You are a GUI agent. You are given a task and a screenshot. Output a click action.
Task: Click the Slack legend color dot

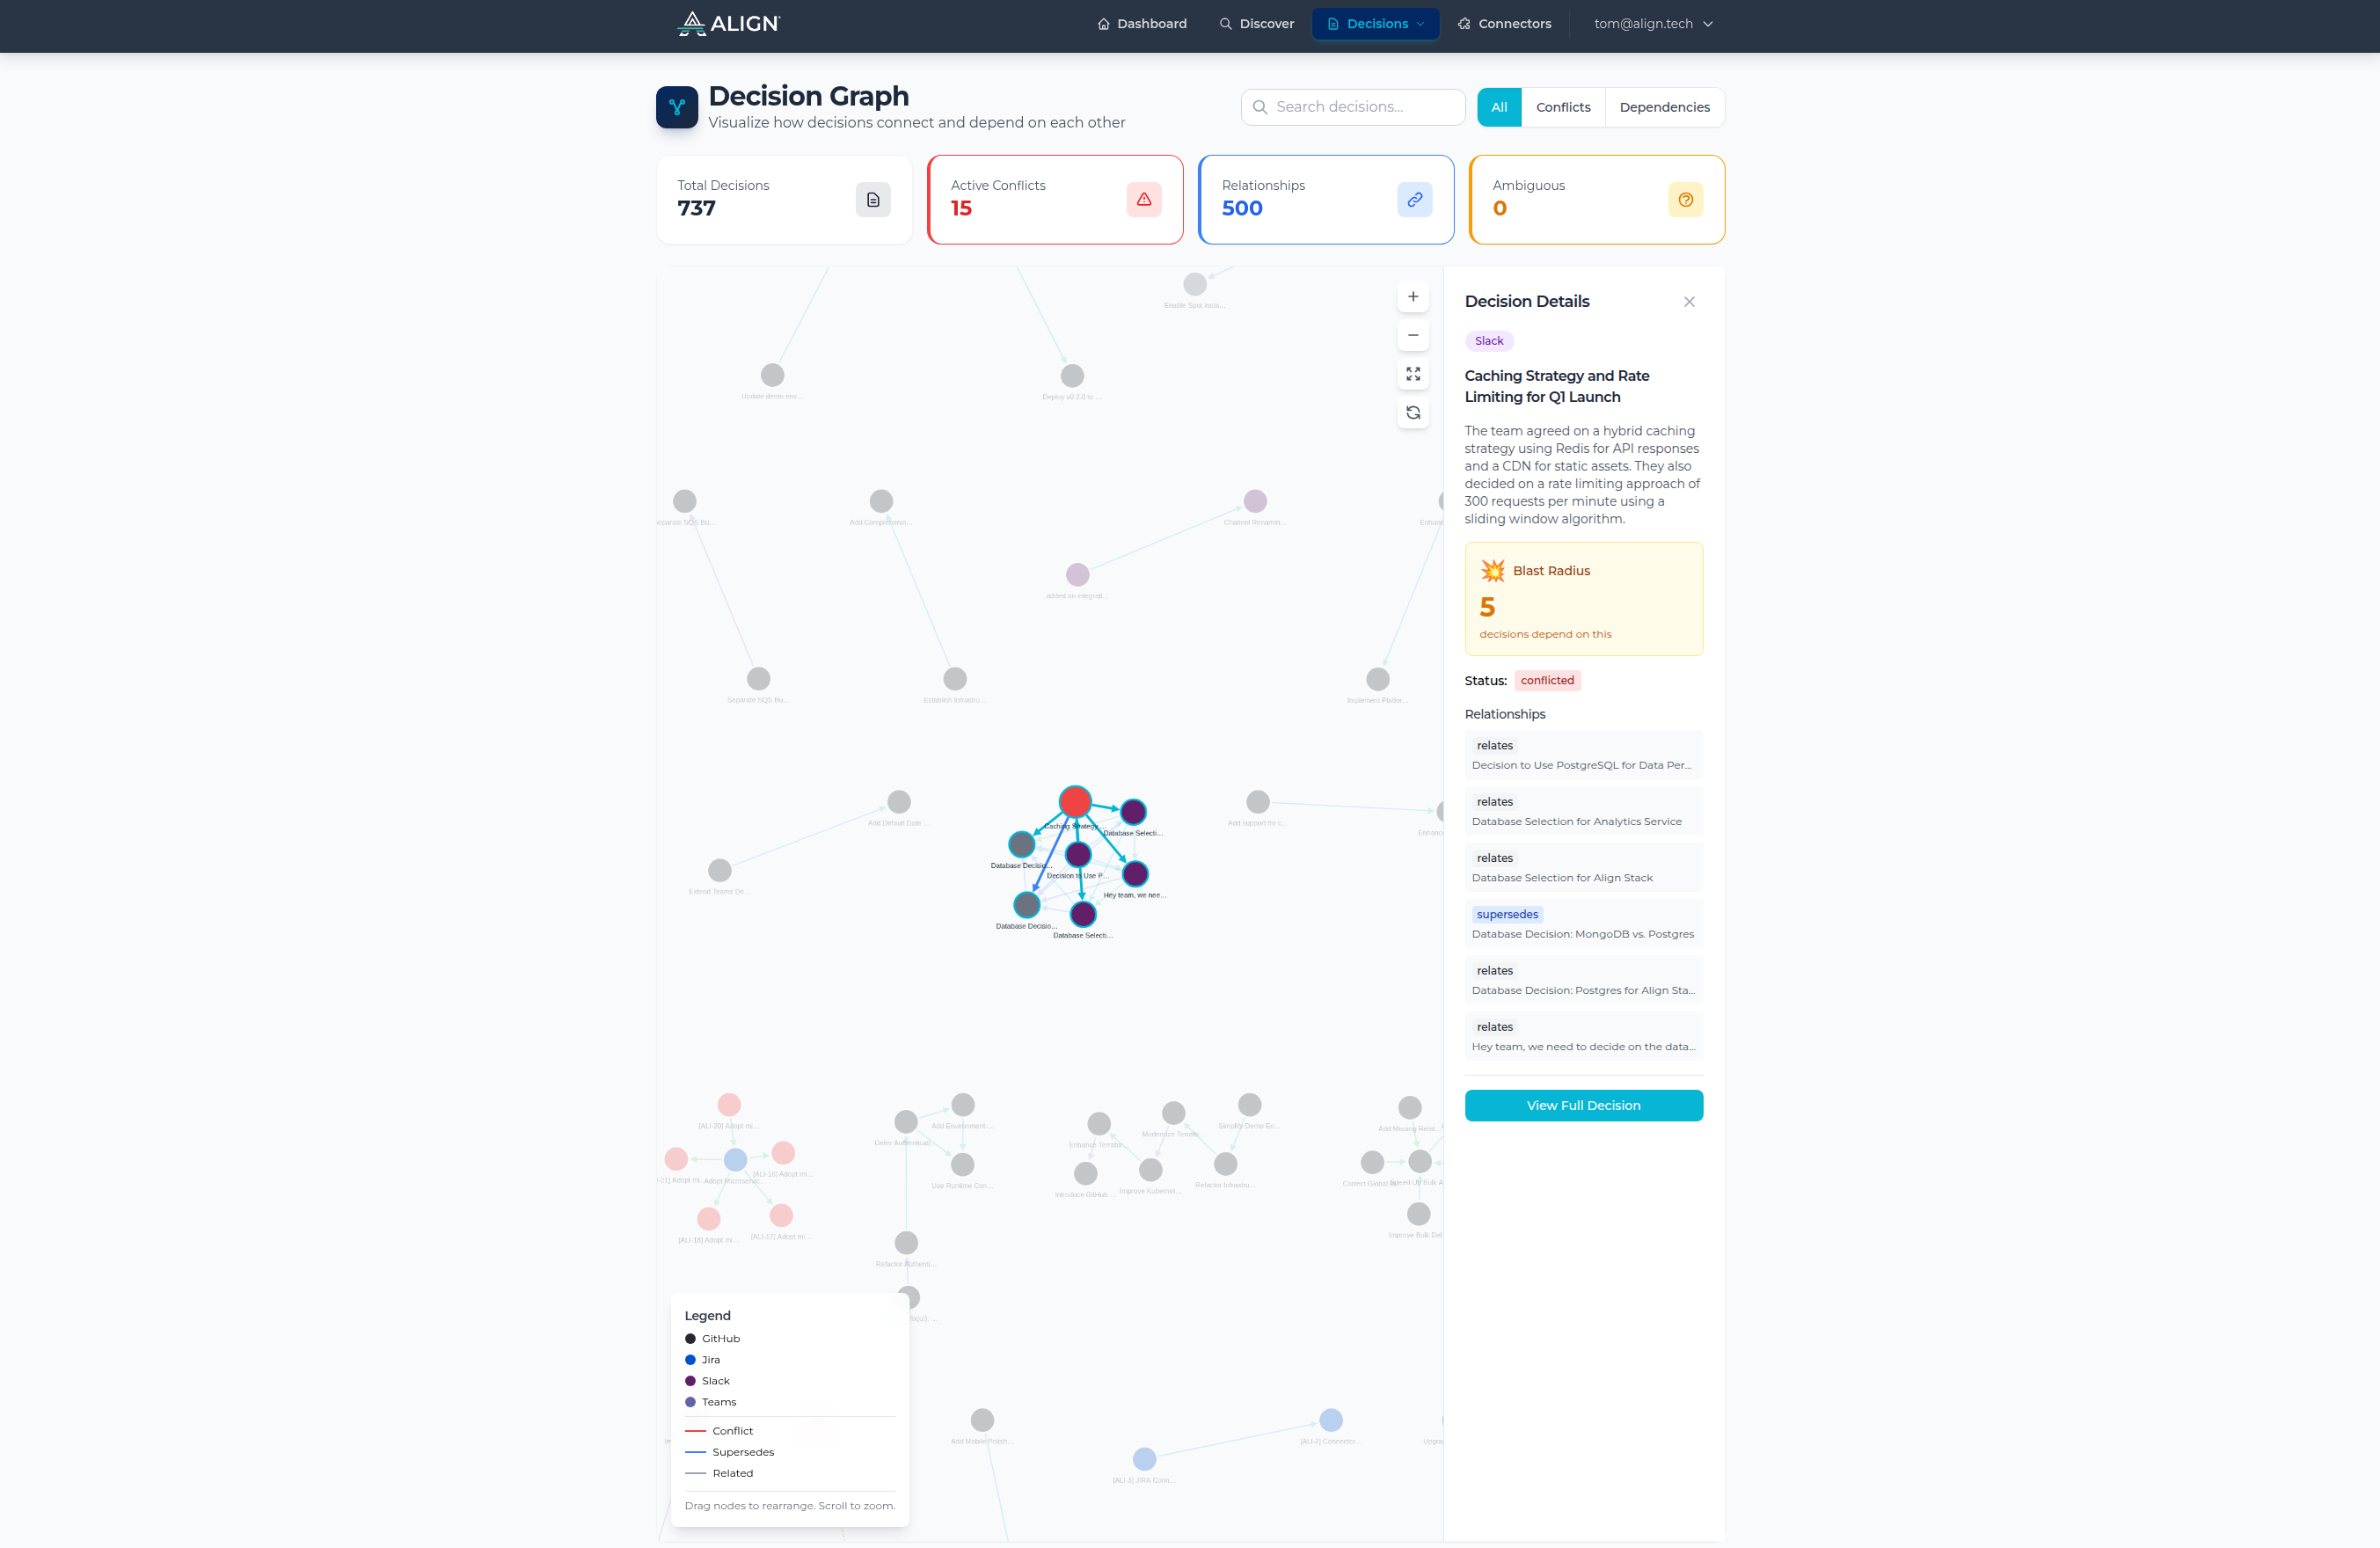point(690,1381)
